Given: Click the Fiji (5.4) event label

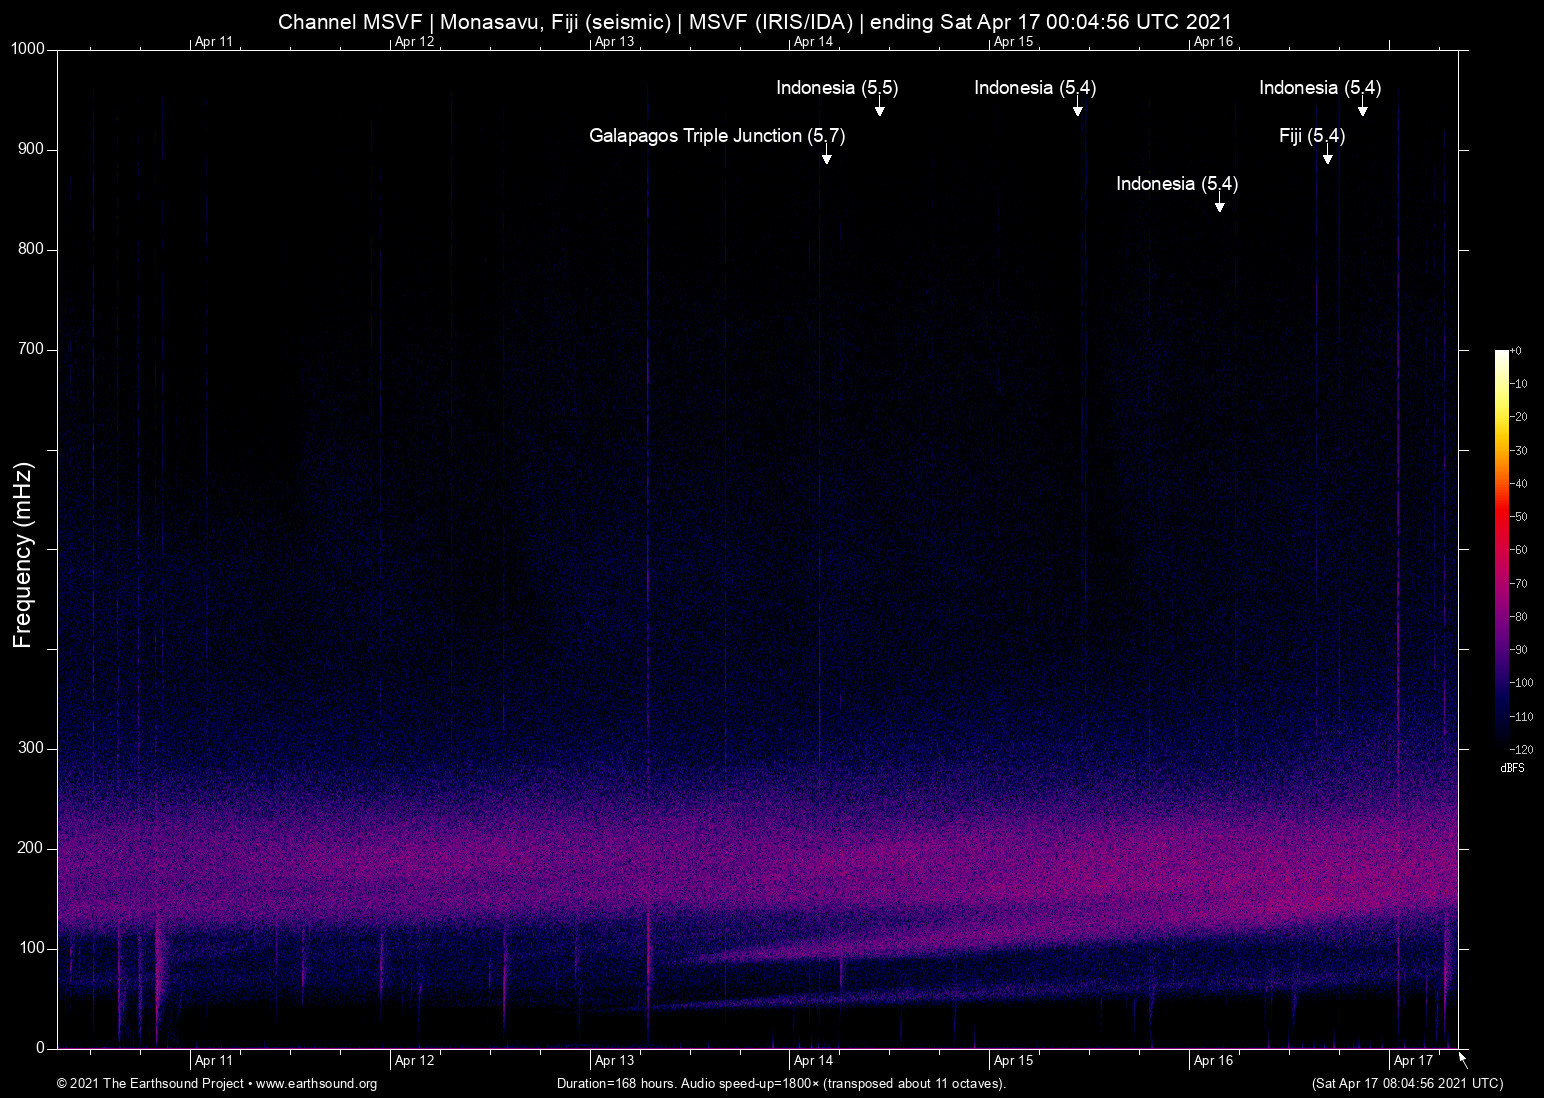Looking at the screenshot, I should [1312, 136].
